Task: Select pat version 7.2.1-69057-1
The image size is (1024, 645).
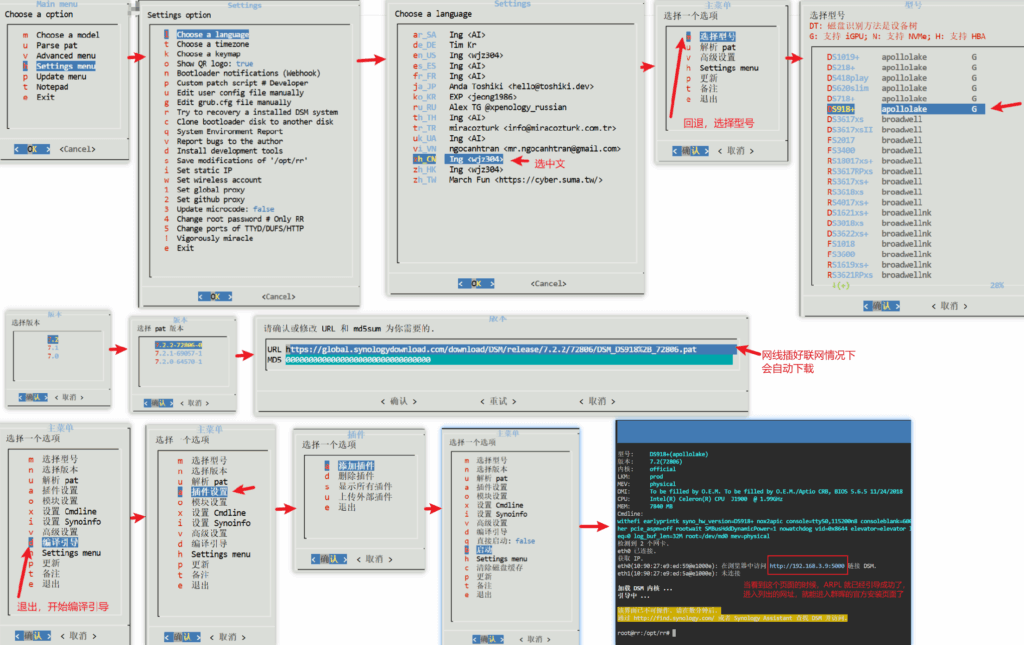Action: pyautogui.click(x=178, y=353)
